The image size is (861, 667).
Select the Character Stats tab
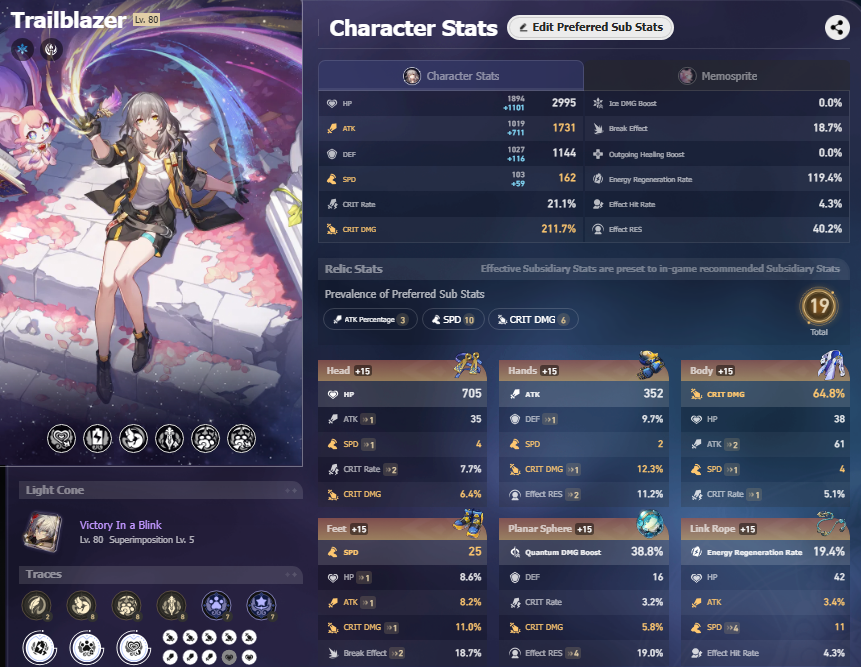451,76
